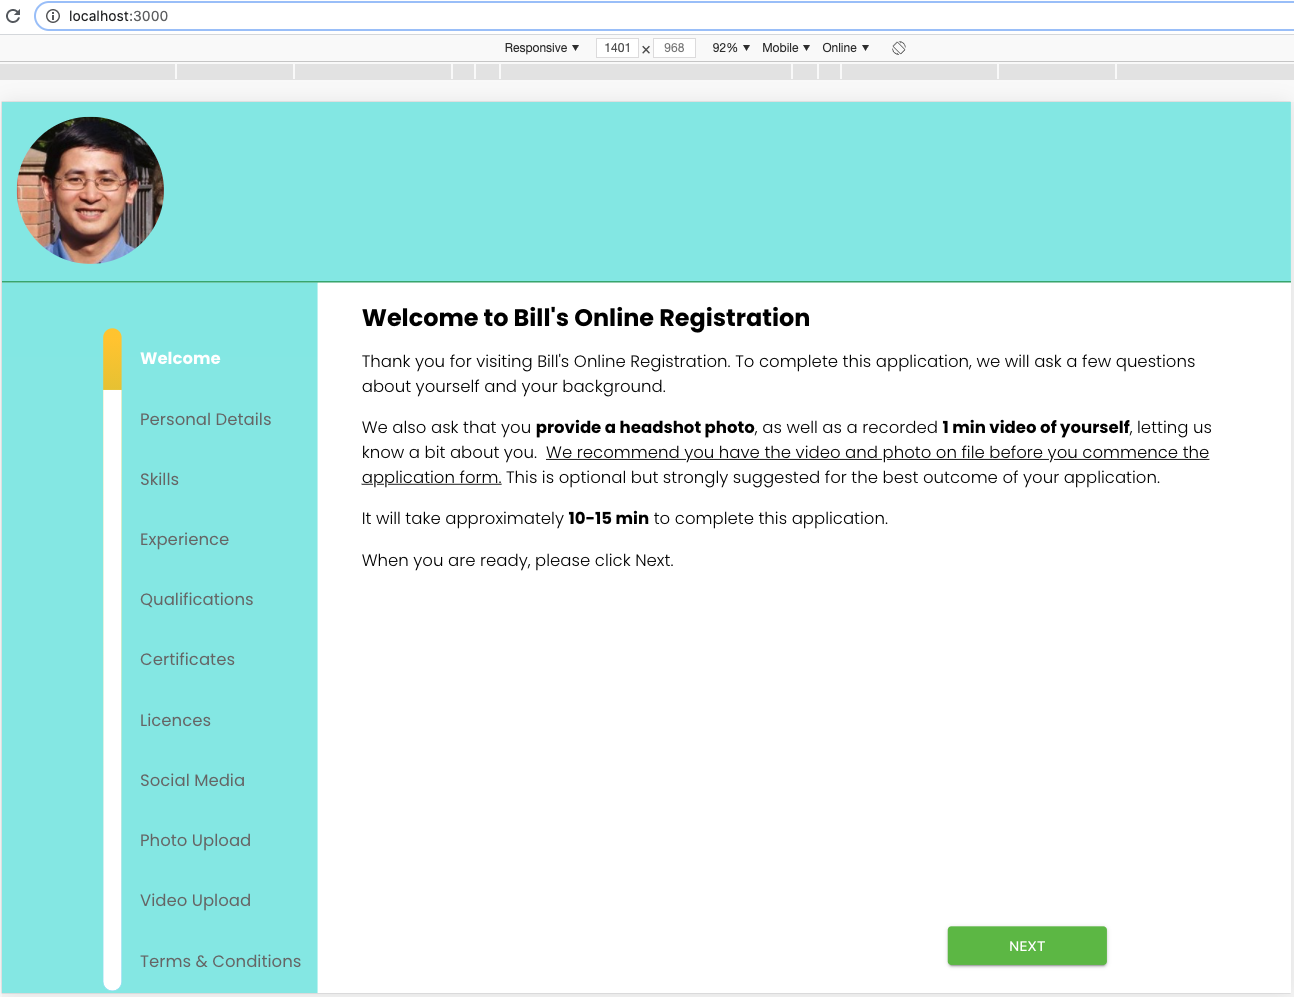Open the 92% zoom dropdown
This screenshot has height=997, width=1294.
point(731,48)
